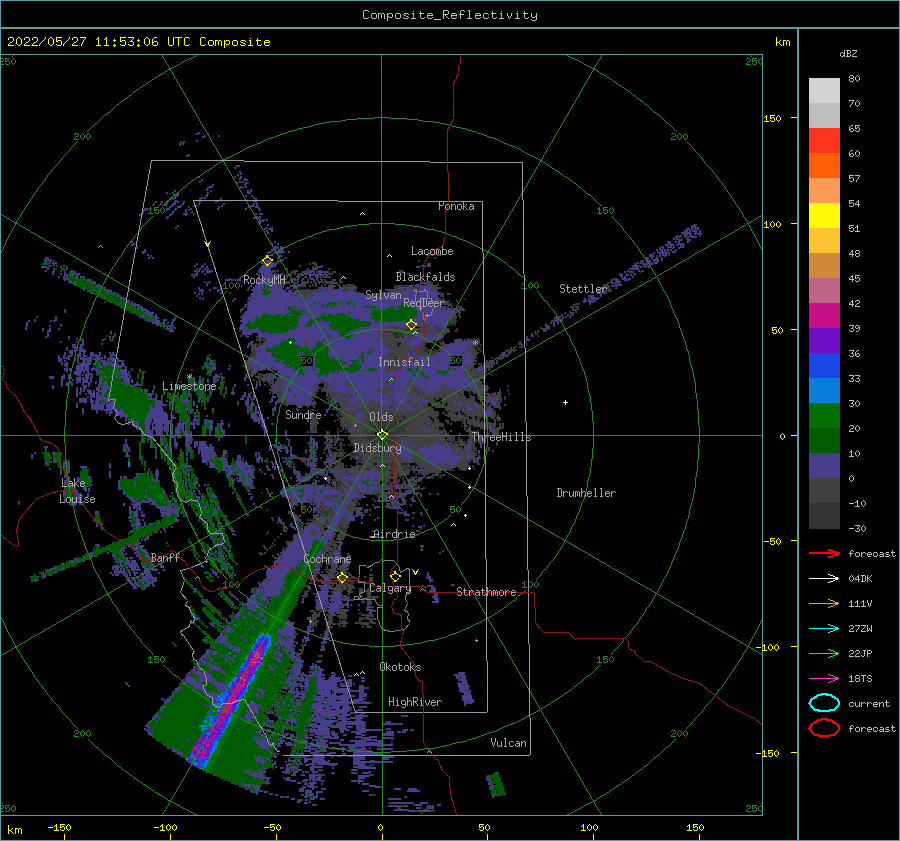
Task: Click the HighRiver town label
Action: tap(415, 702)
